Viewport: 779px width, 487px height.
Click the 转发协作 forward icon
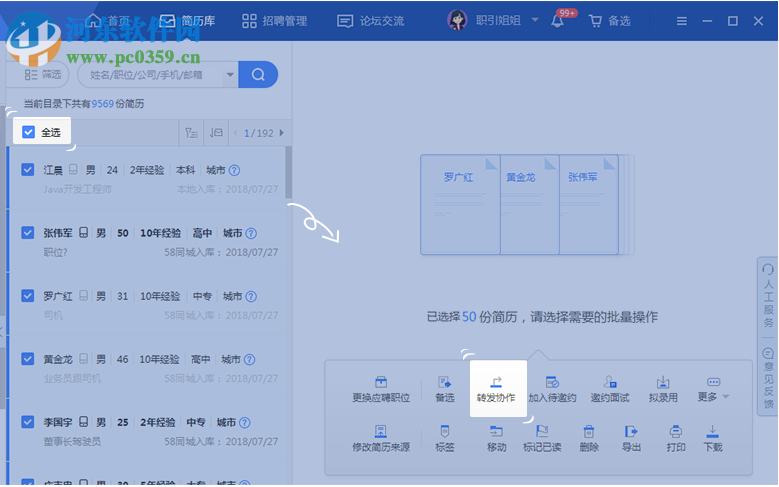496,382
